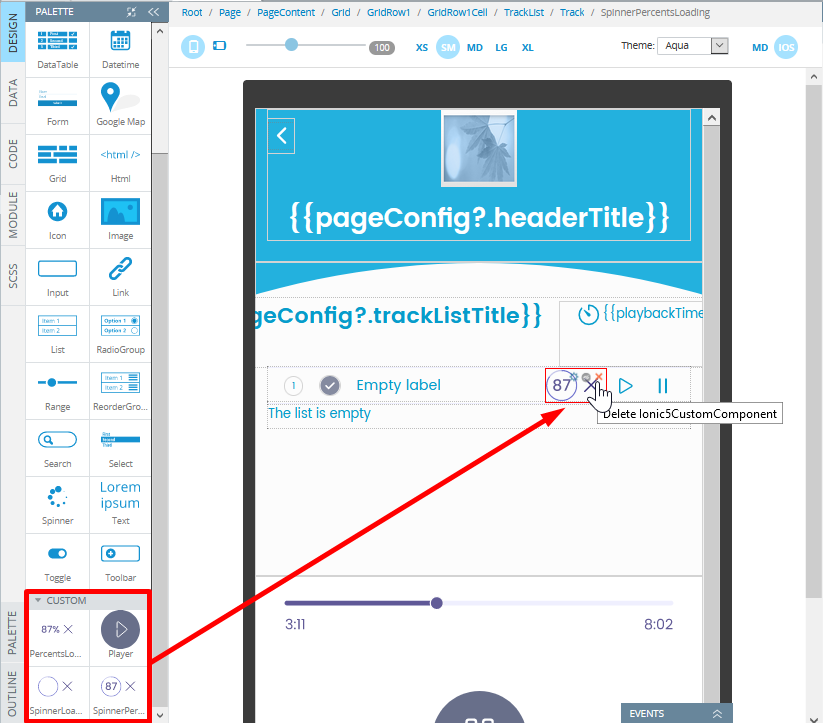The width and height of the screenshot is (823, 723).
Task: Select custom Player component
Action: pos(120,638)
